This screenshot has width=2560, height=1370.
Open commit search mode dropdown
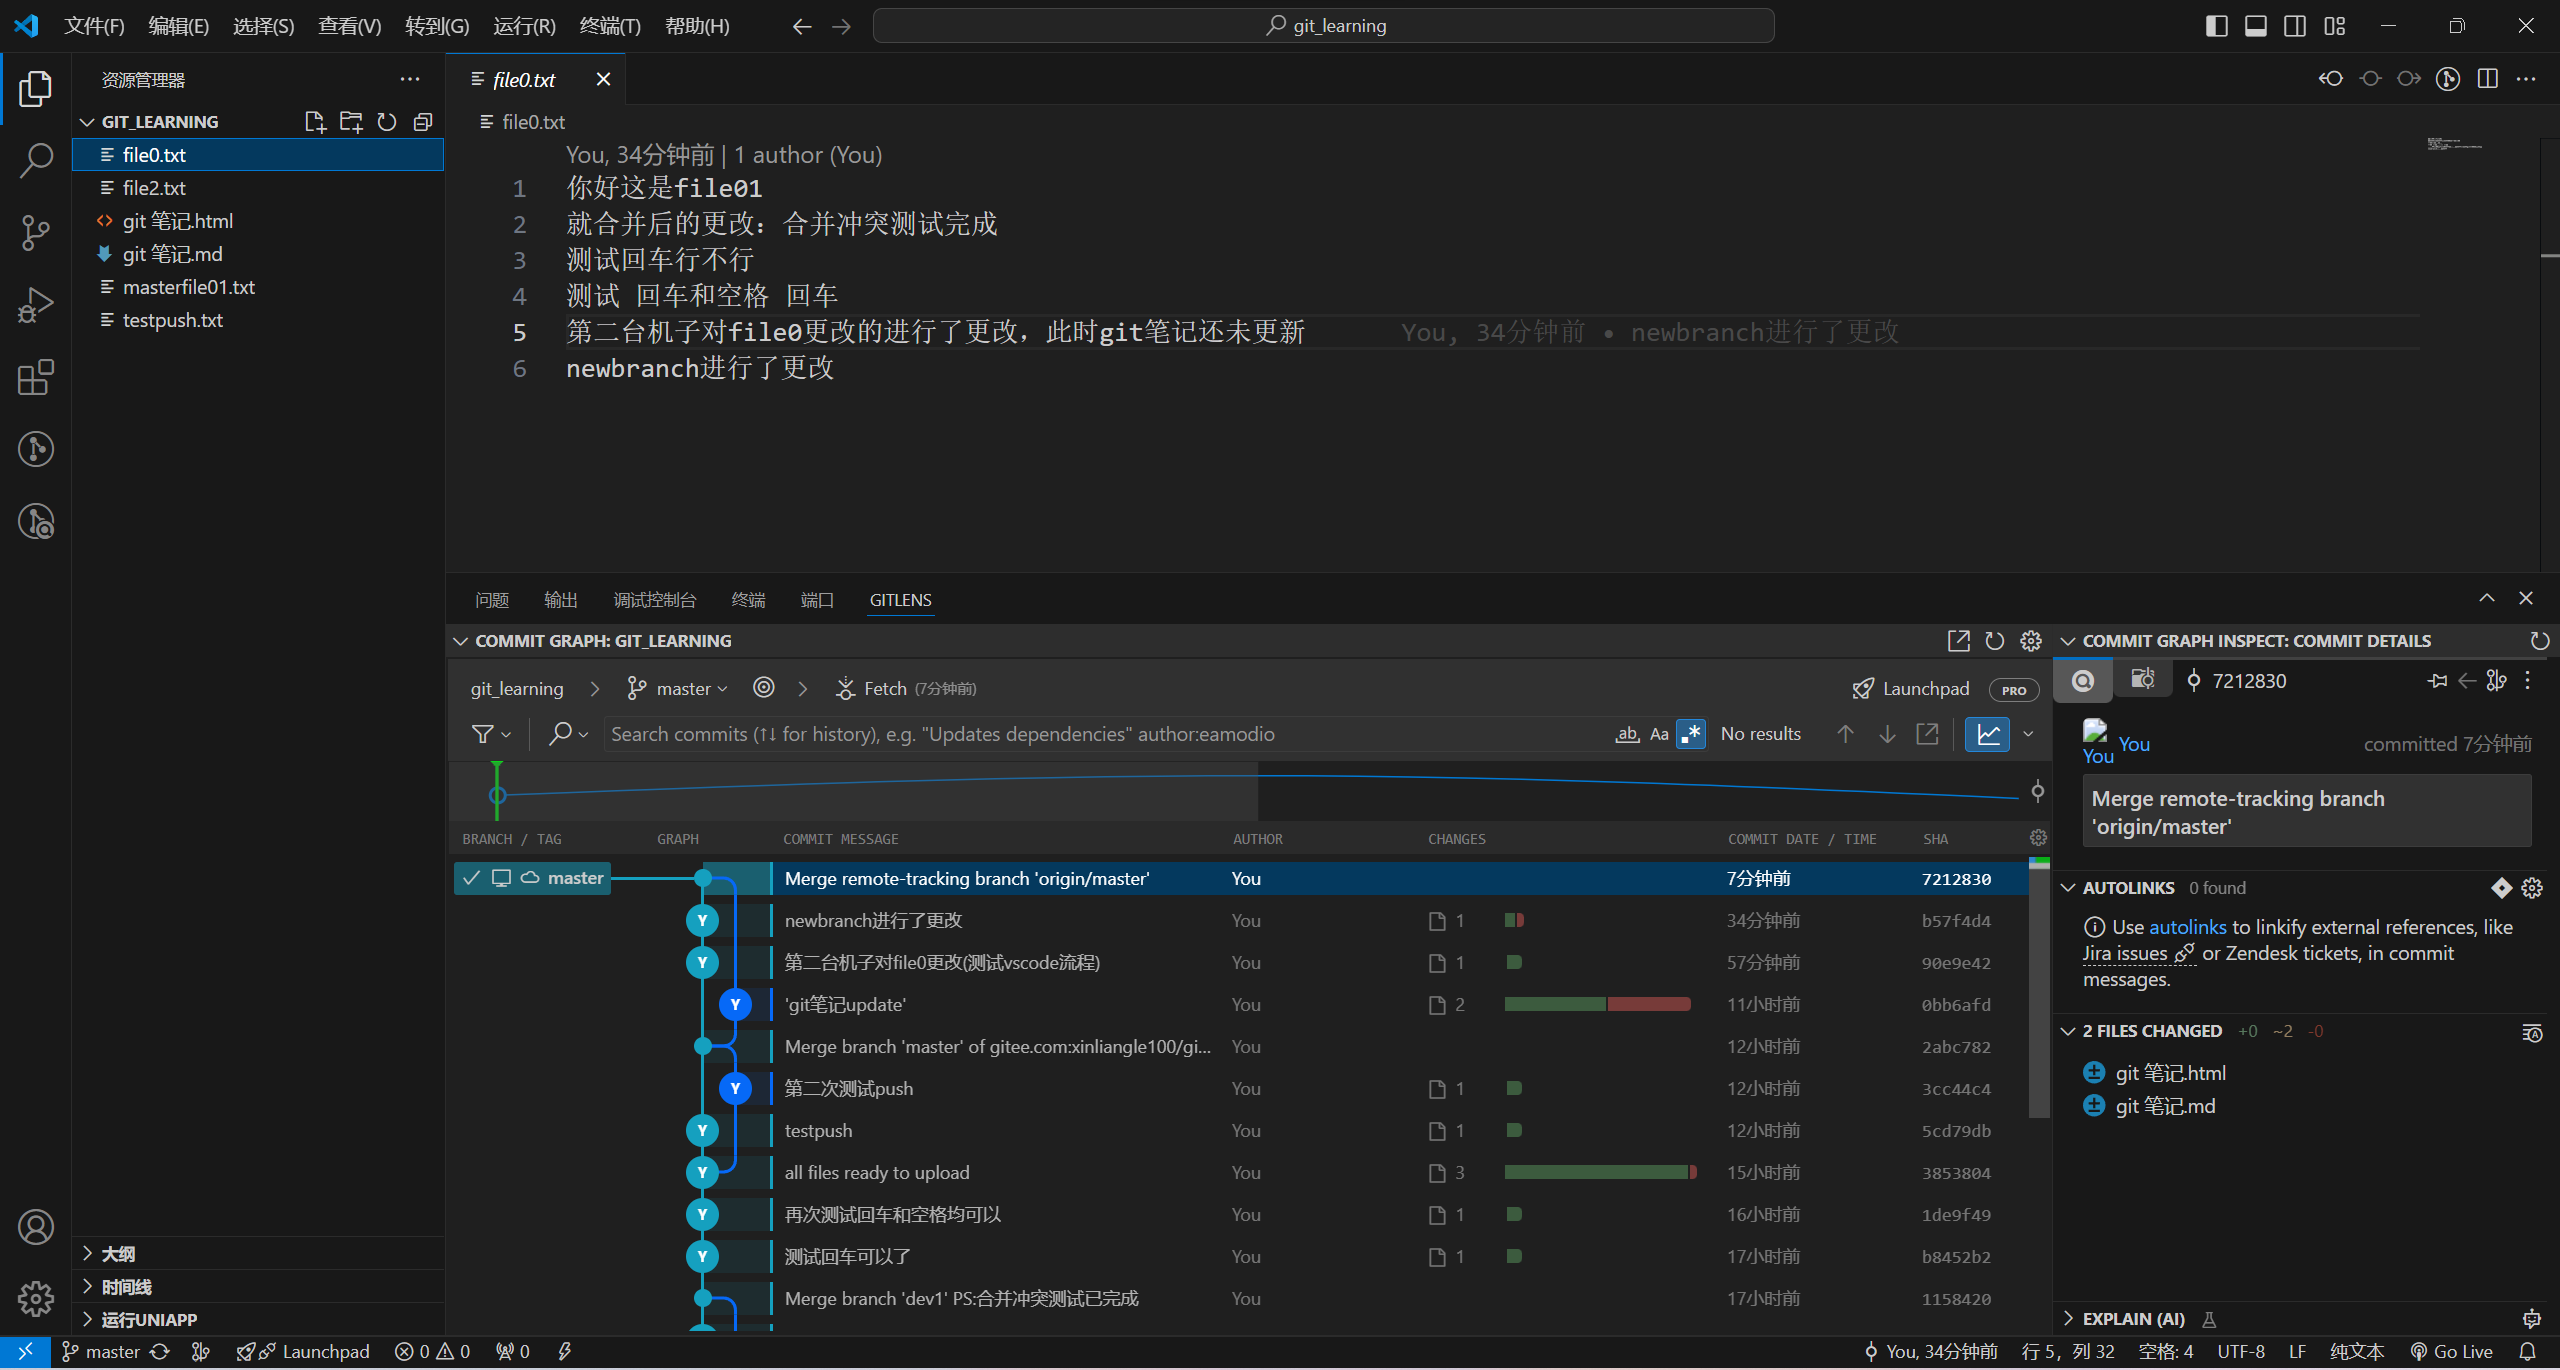(568, 734)
